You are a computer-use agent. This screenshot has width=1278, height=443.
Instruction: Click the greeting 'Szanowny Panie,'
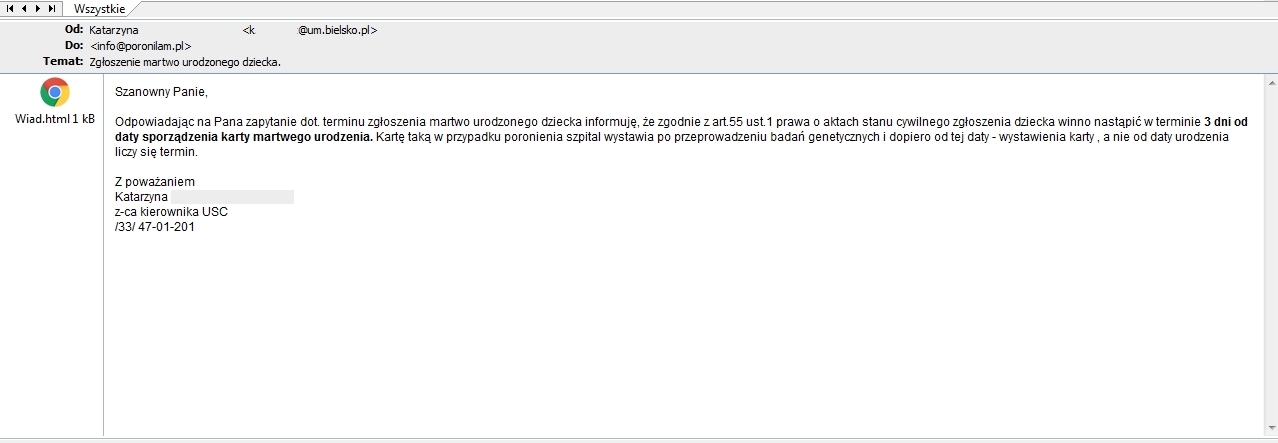(161, 93)
